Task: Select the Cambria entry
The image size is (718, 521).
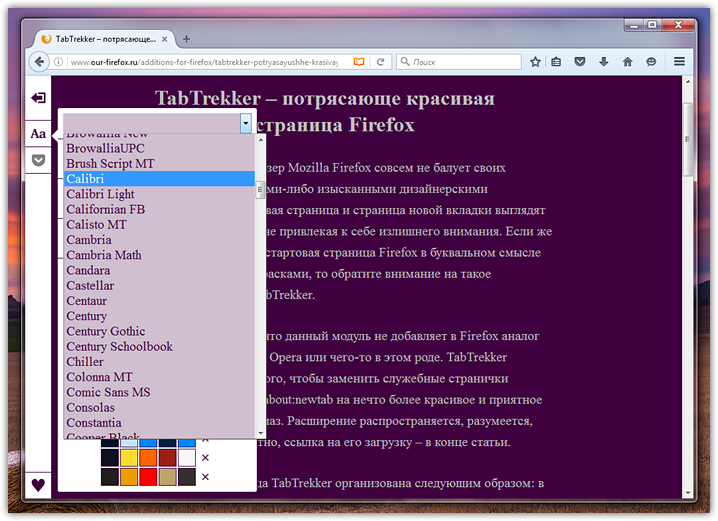Action: (159, 240)
